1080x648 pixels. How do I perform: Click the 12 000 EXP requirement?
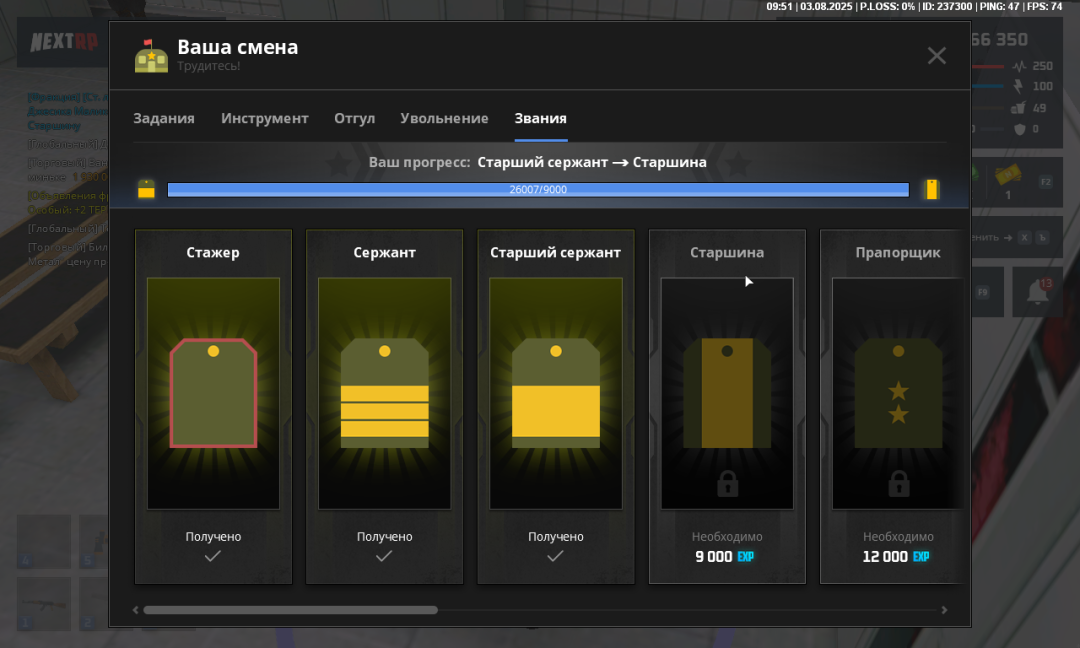896,556
